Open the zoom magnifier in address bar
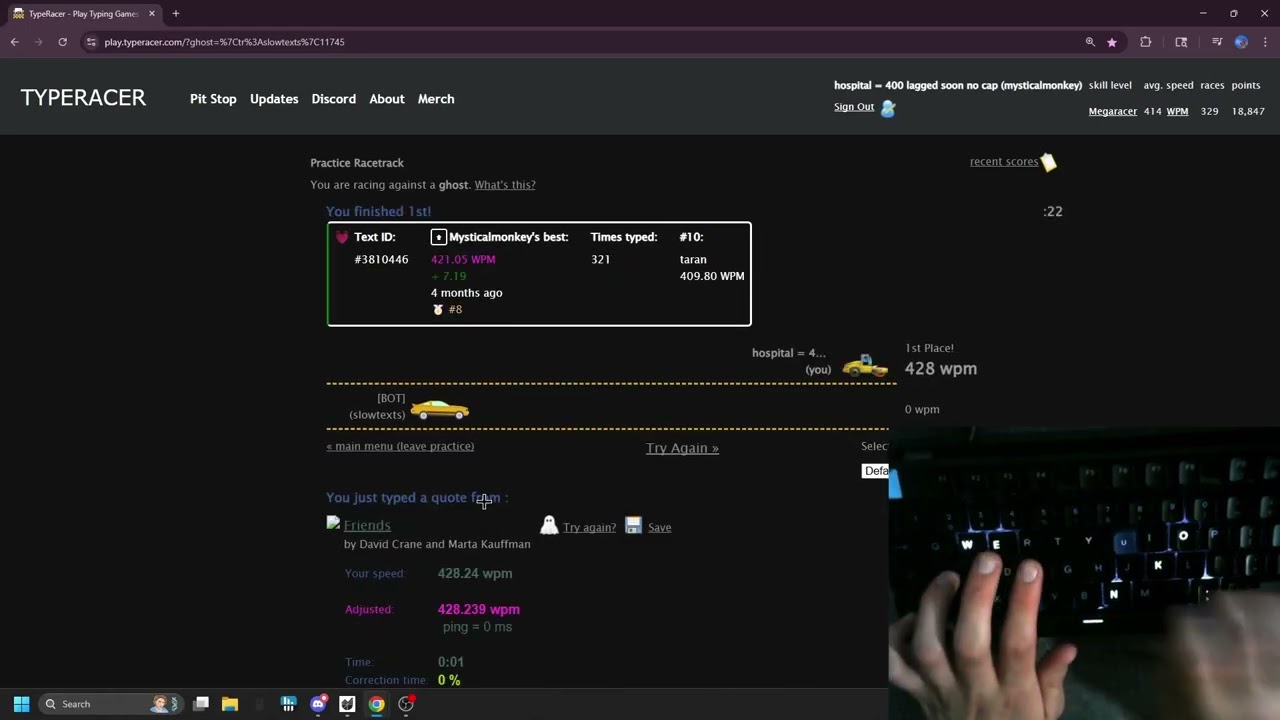This screenshot has width=1280, height=720. coord(1090,42)
